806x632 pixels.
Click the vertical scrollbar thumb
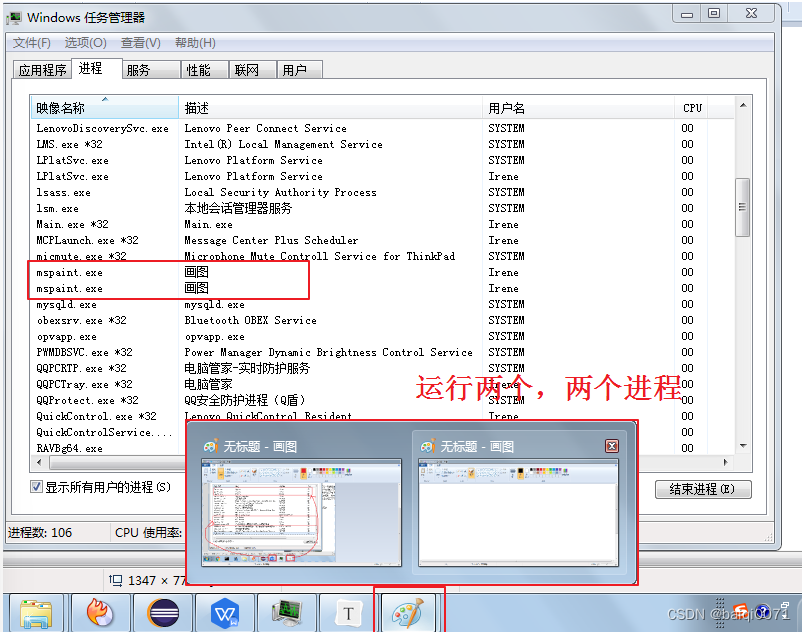point(742,207)
